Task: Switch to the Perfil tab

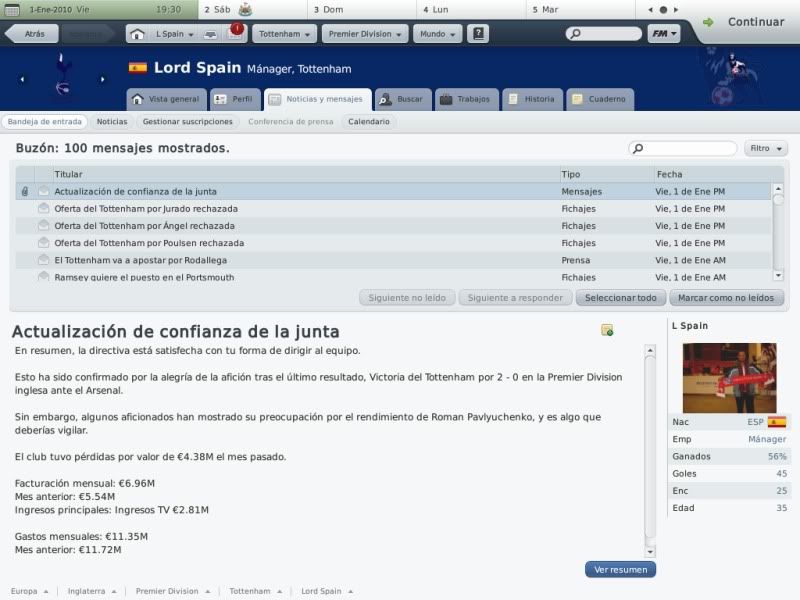Action: click(235, 99)
